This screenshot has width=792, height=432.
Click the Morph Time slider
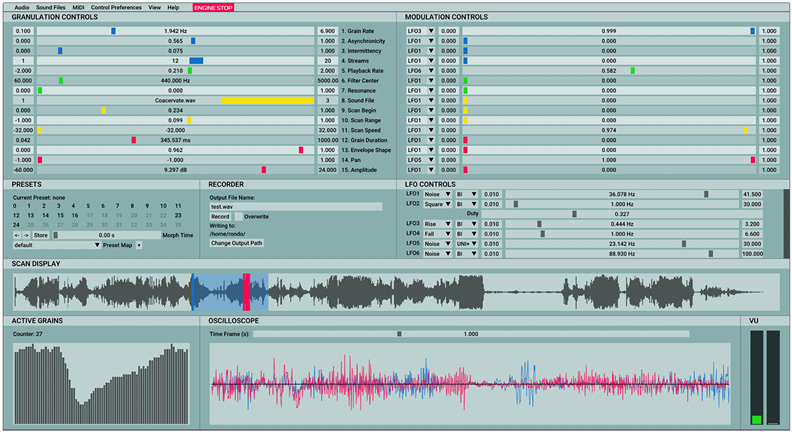coord(106,235)
